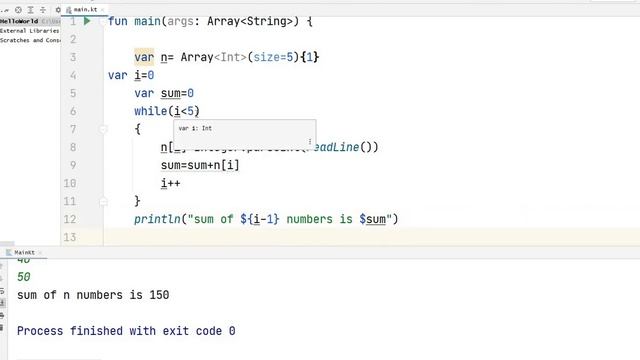Image resolution: width=640 pixels, height=360 pixels.
Task: Toggle soft-wrap icon in run console sidebar
Action: point(2,291)
